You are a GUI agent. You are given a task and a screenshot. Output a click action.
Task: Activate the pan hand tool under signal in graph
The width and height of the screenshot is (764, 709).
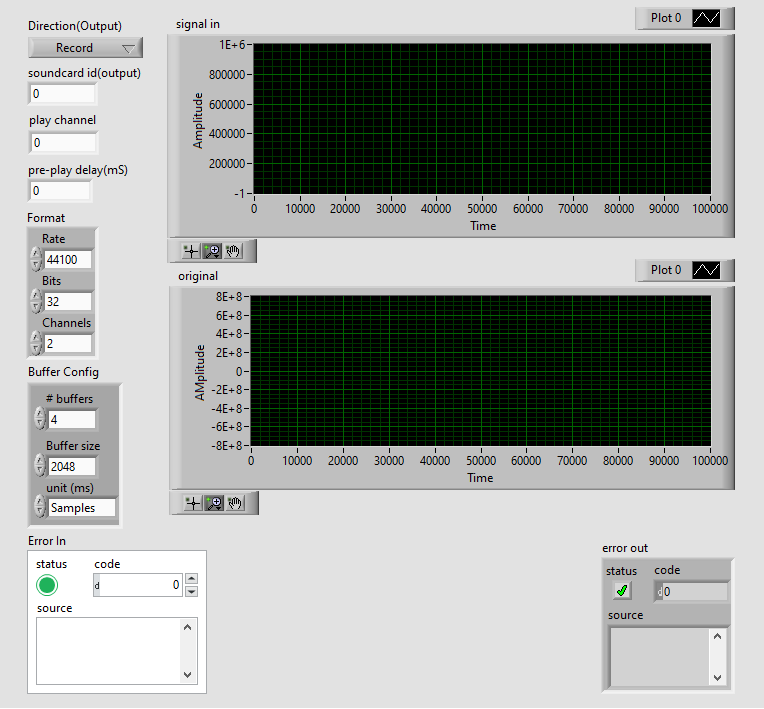pyautogui.click(x=235, y=250)
